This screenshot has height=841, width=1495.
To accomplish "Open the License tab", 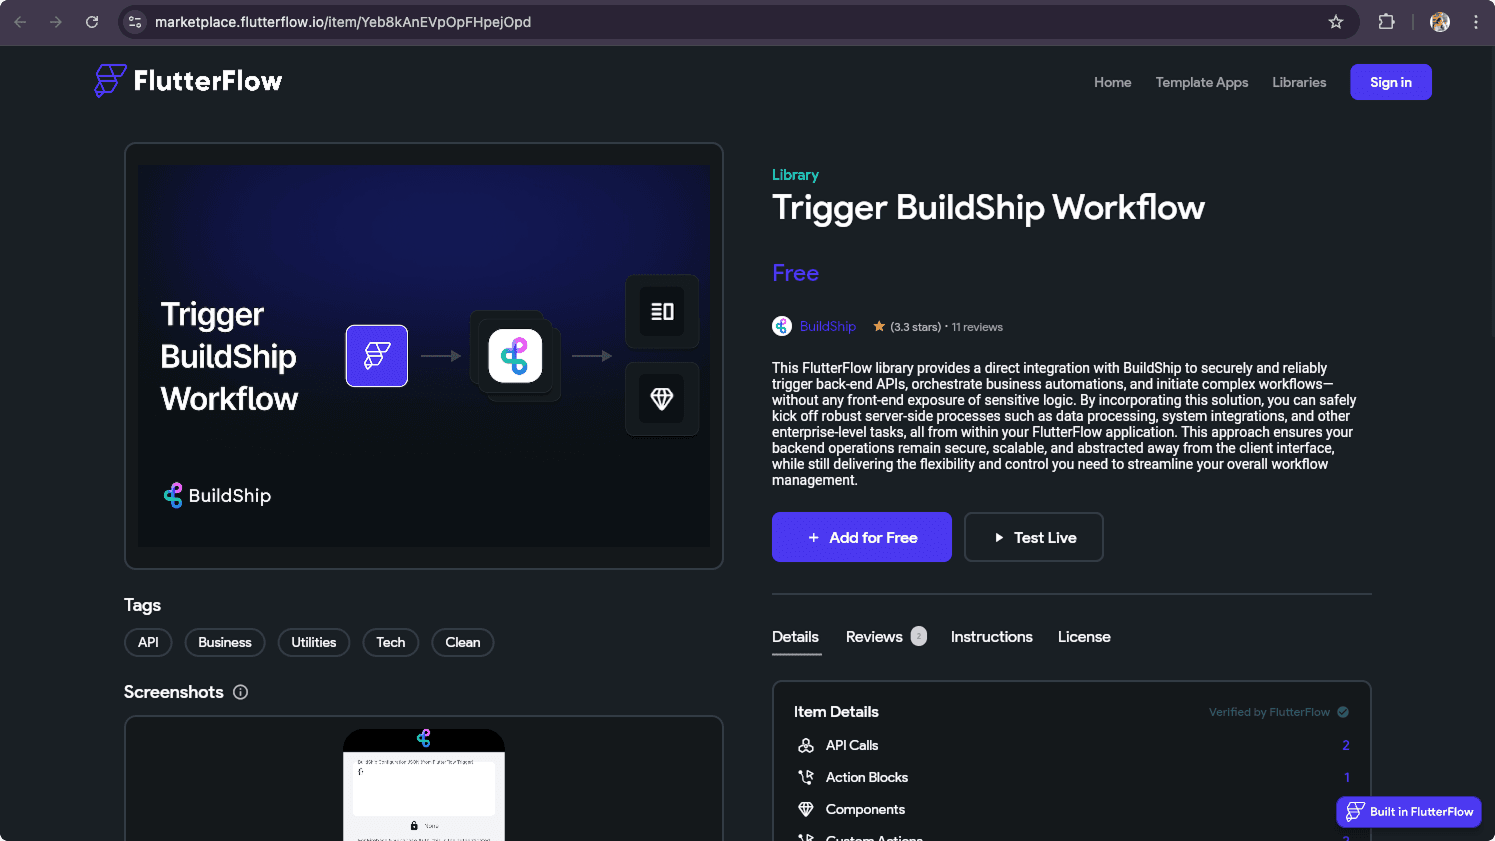I will [1084, 637].
